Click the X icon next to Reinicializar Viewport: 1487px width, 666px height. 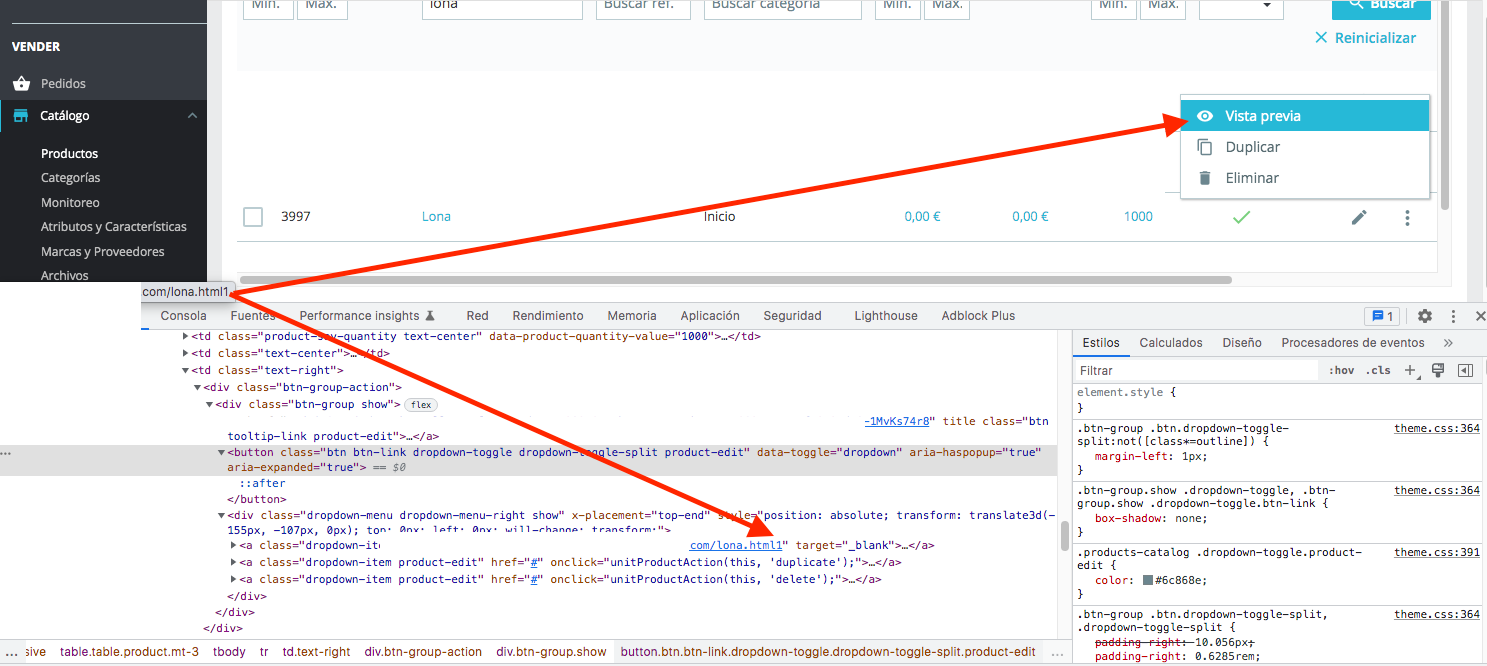[x=1321, y=38]
